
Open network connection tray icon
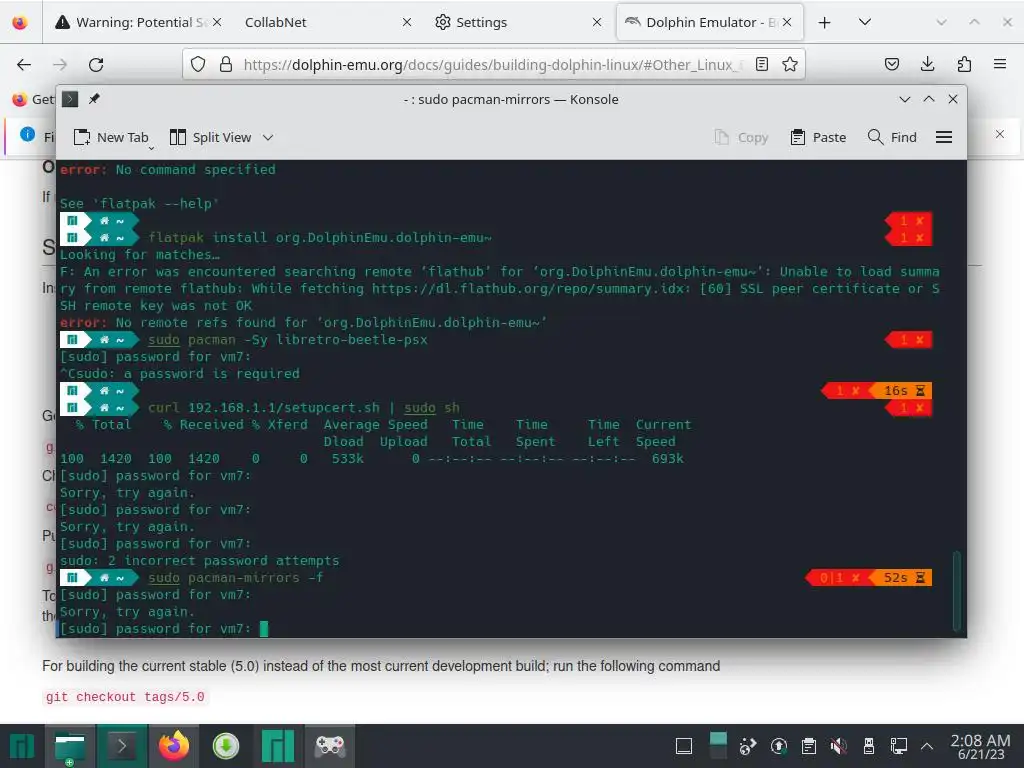click(x=899, y=746)
